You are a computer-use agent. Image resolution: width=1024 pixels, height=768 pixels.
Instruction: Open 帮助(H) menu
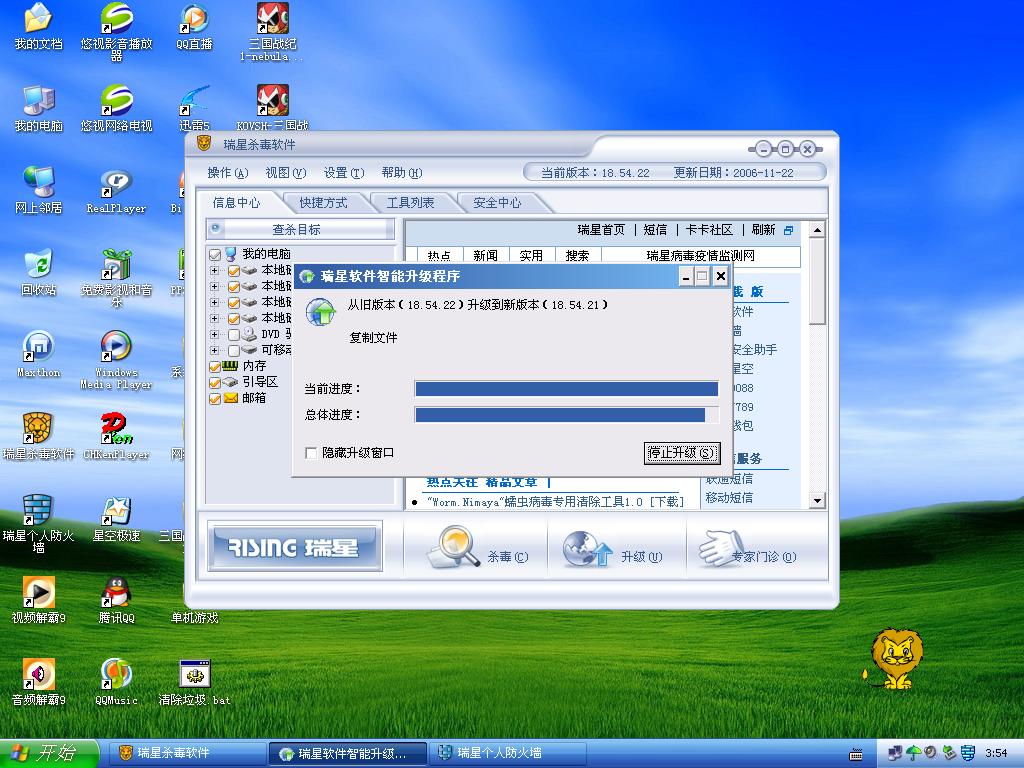click(402, 173)
